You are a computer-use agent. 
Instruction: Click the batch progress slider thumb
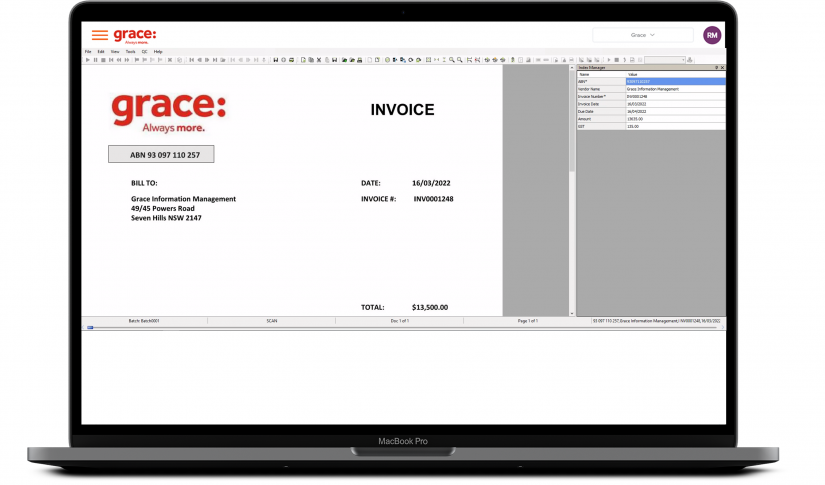[90, 327]
